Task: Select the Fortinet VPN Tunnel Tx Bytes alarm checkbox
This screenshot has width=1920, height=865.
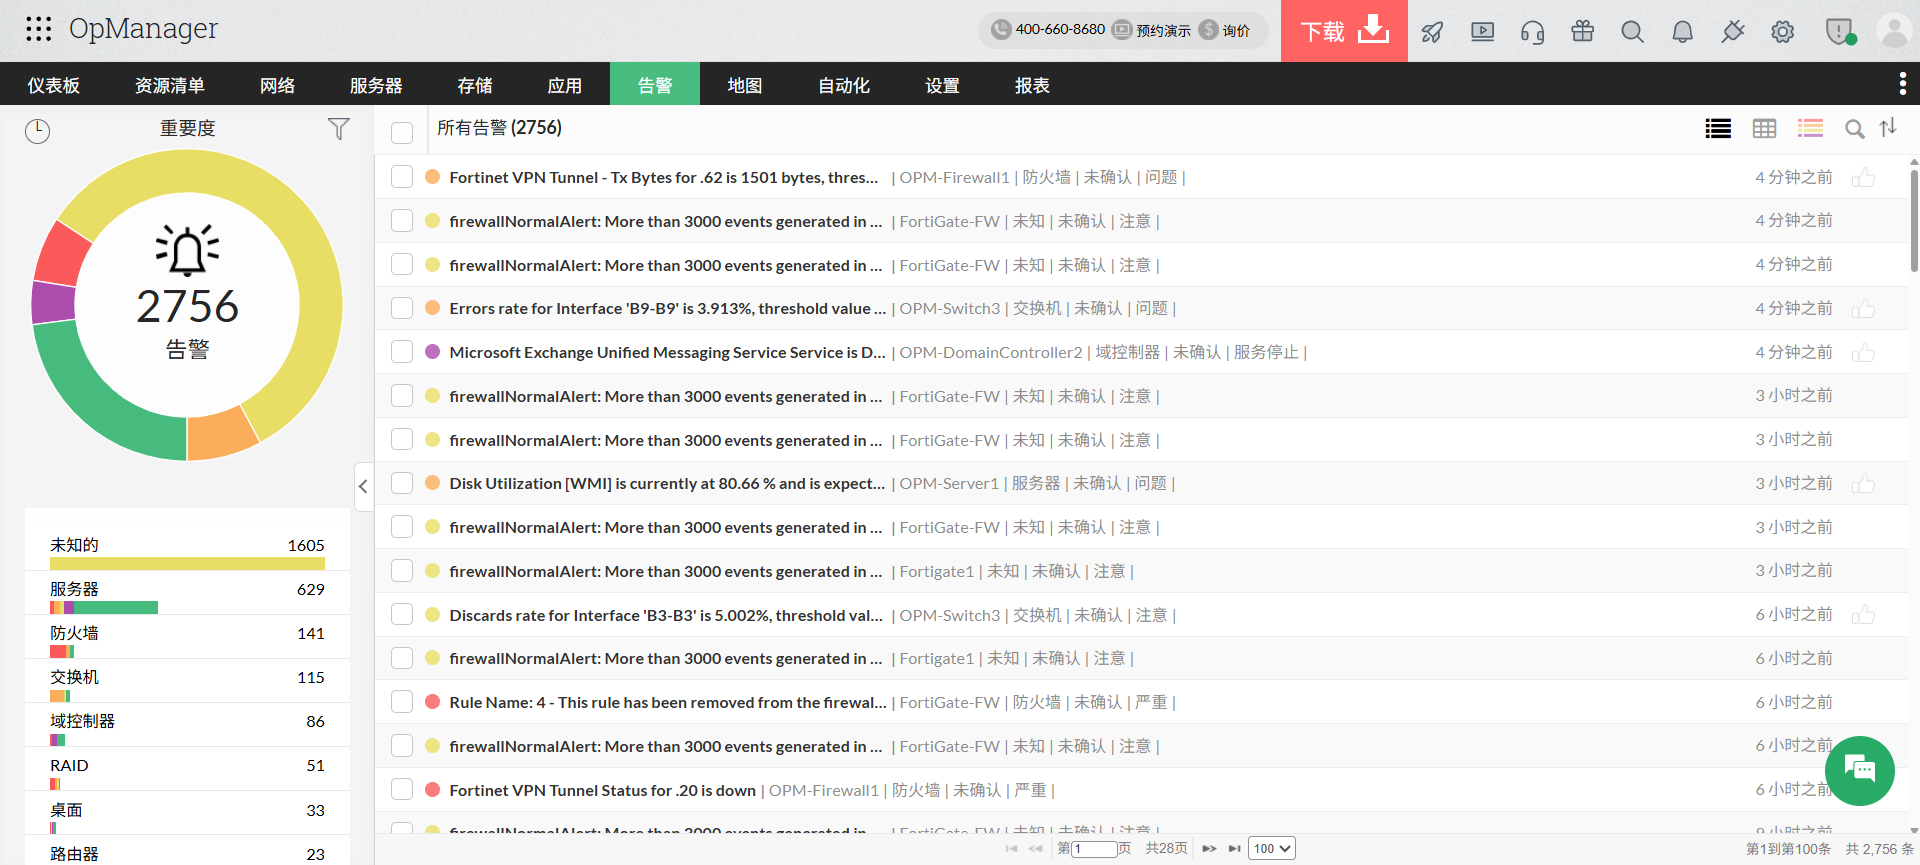Action: point(402,177)
